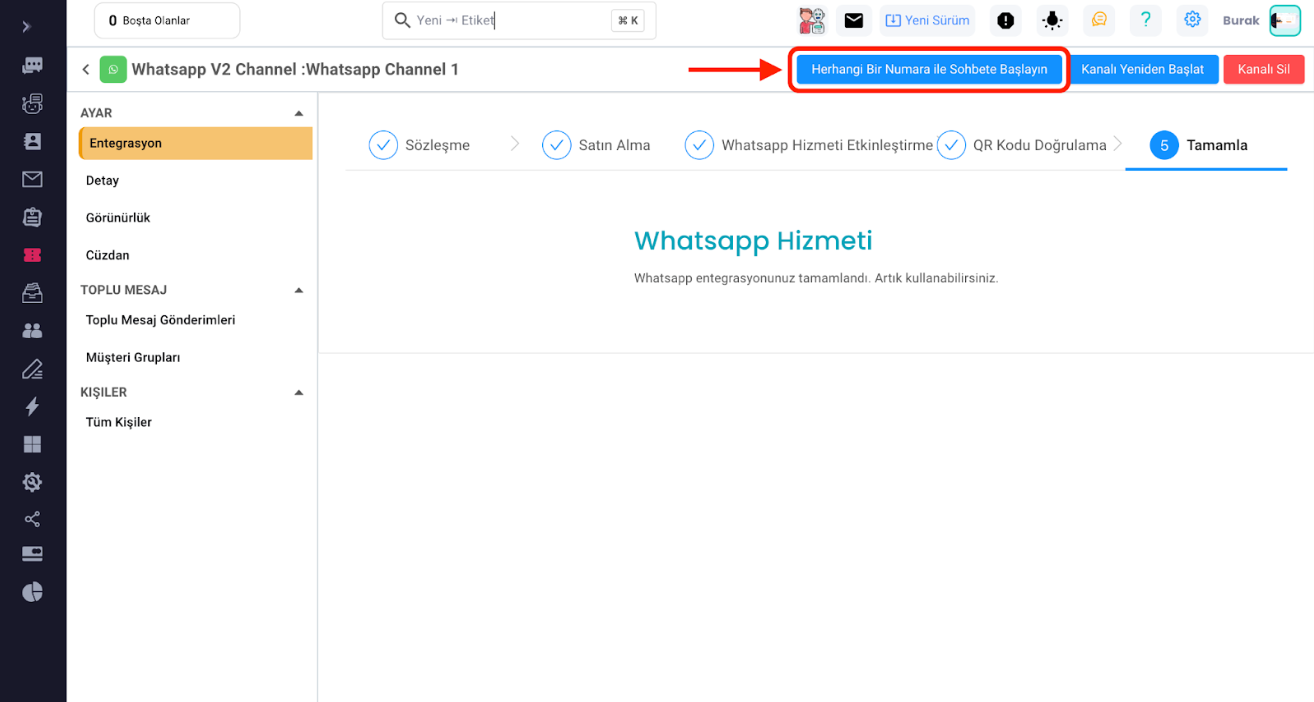Open the blue gear settings icon
This screenshot has height=702, width=1314.
tap(1192, 20)
